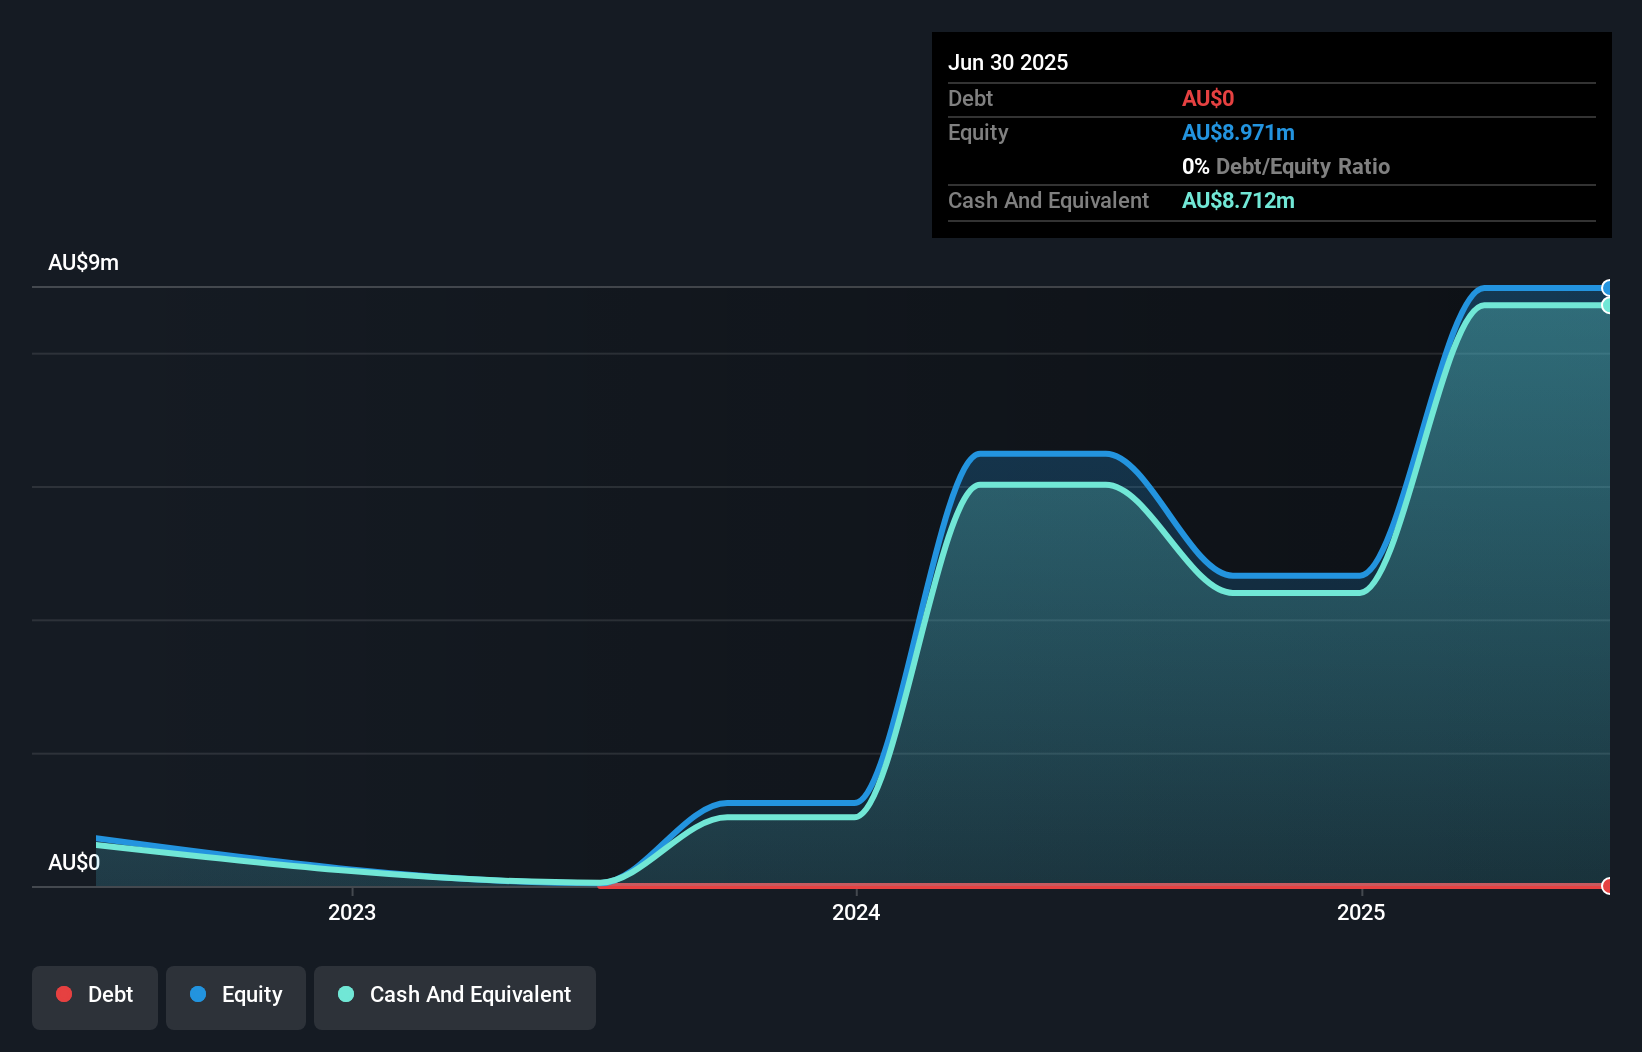
Task: Click the AU$0 y-axis label
Action: point(74,862)
